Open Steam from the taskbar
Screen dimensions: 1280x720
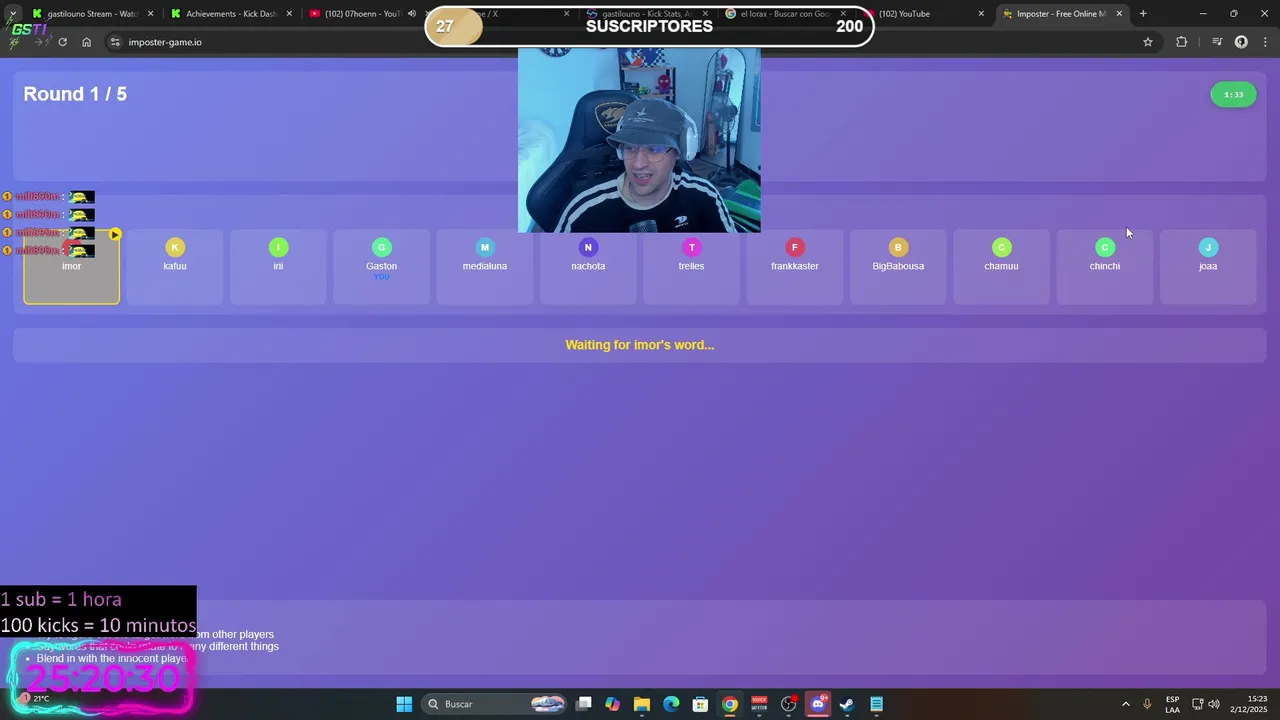click(x=847, y=704)
